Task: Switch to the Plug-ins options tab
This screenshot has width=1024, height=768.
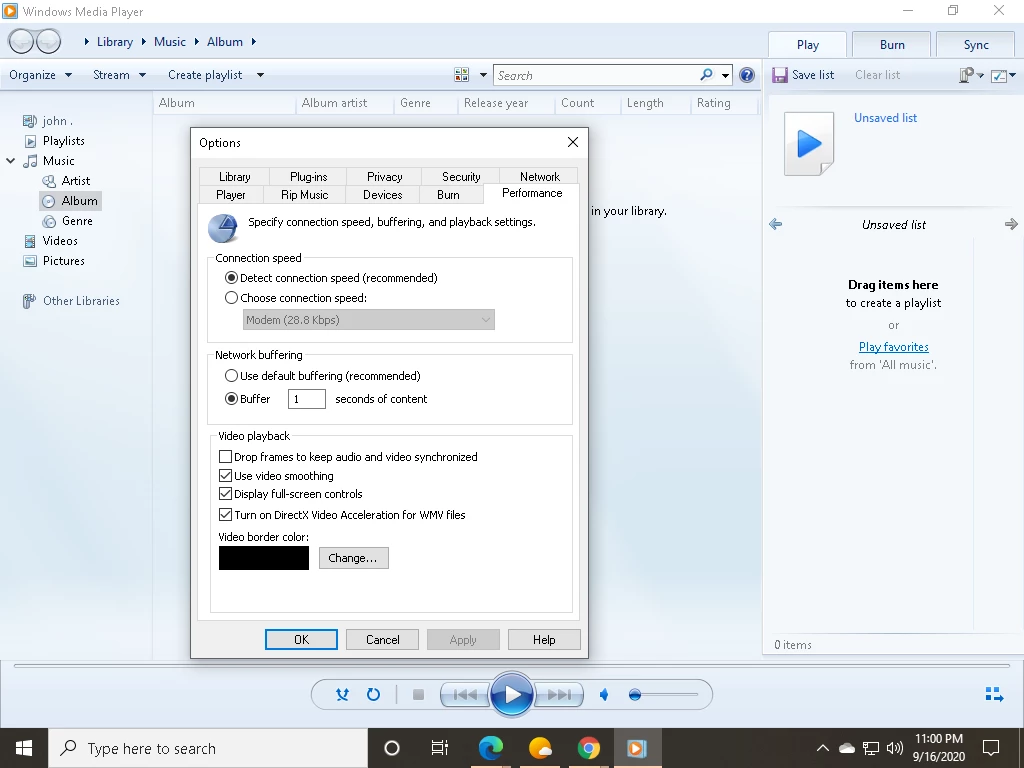Action: click(x=308, y=177)
